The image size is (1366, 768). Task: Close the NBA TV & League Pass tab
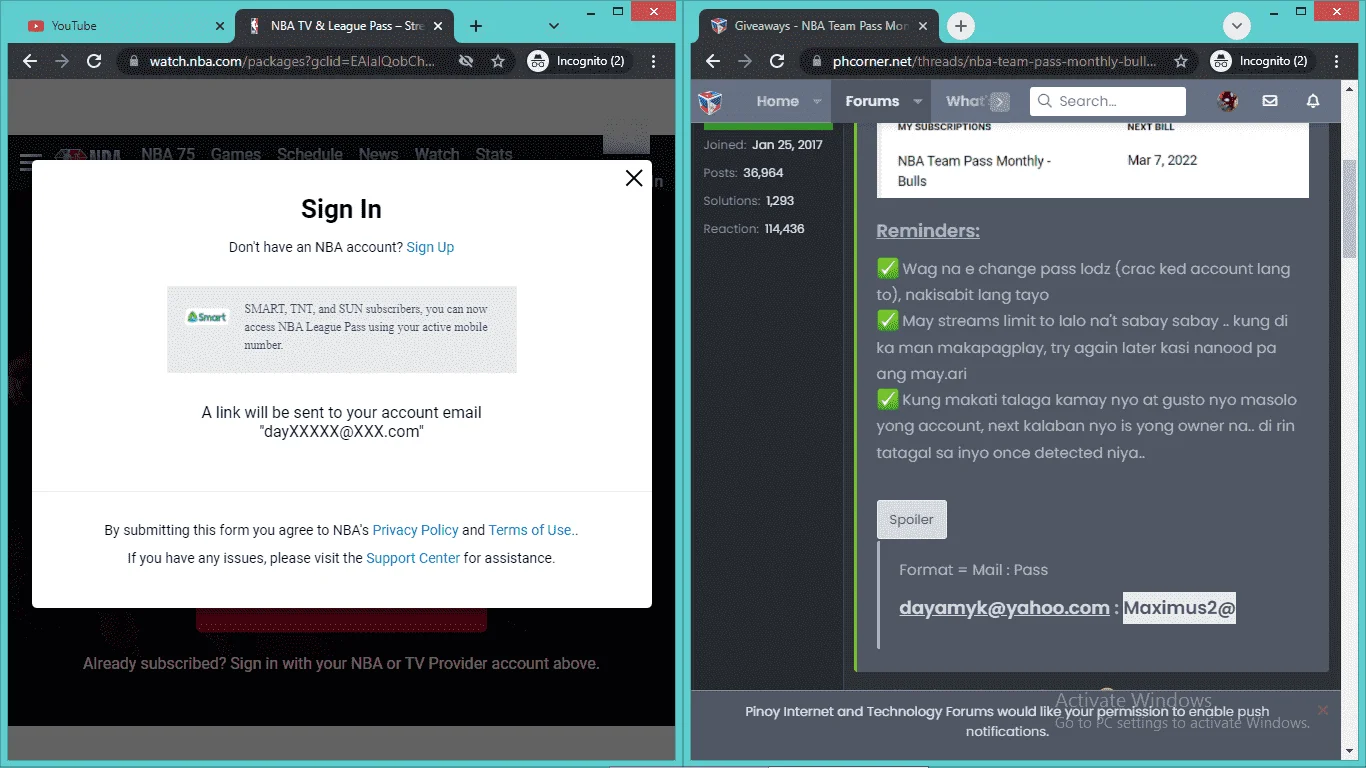pos(439,26)
